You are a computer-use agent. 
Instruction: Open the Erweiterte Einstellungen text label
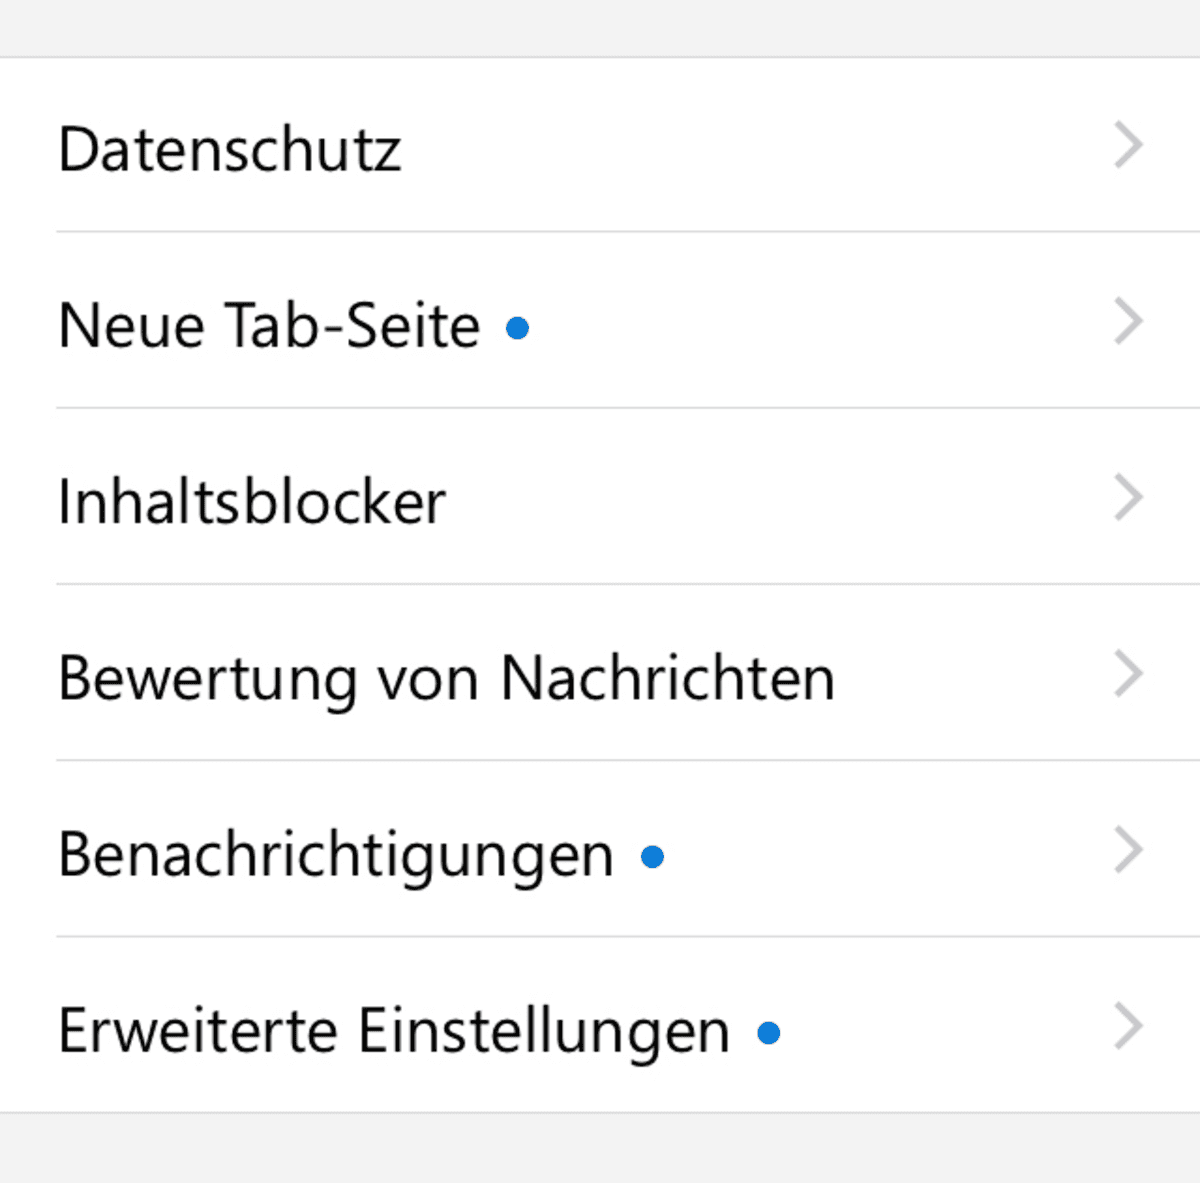(x=394, y=1031)
